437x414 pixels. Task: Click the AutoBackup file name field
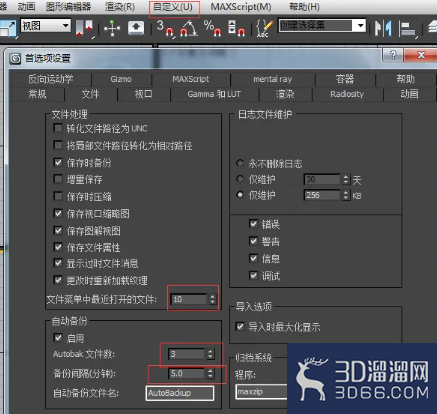(x=180, y=393)
